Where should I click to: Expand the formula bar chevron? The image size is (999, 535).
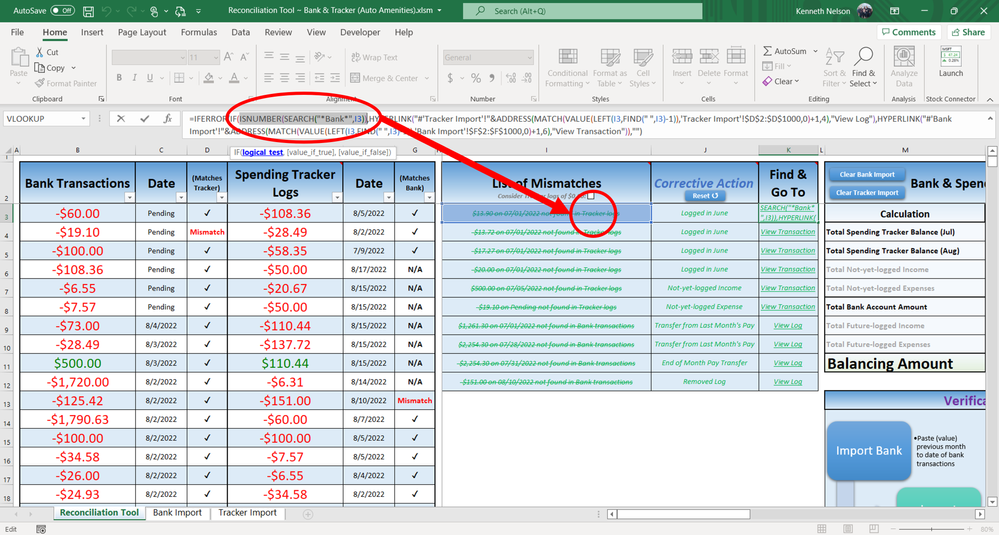click(990, 118)
